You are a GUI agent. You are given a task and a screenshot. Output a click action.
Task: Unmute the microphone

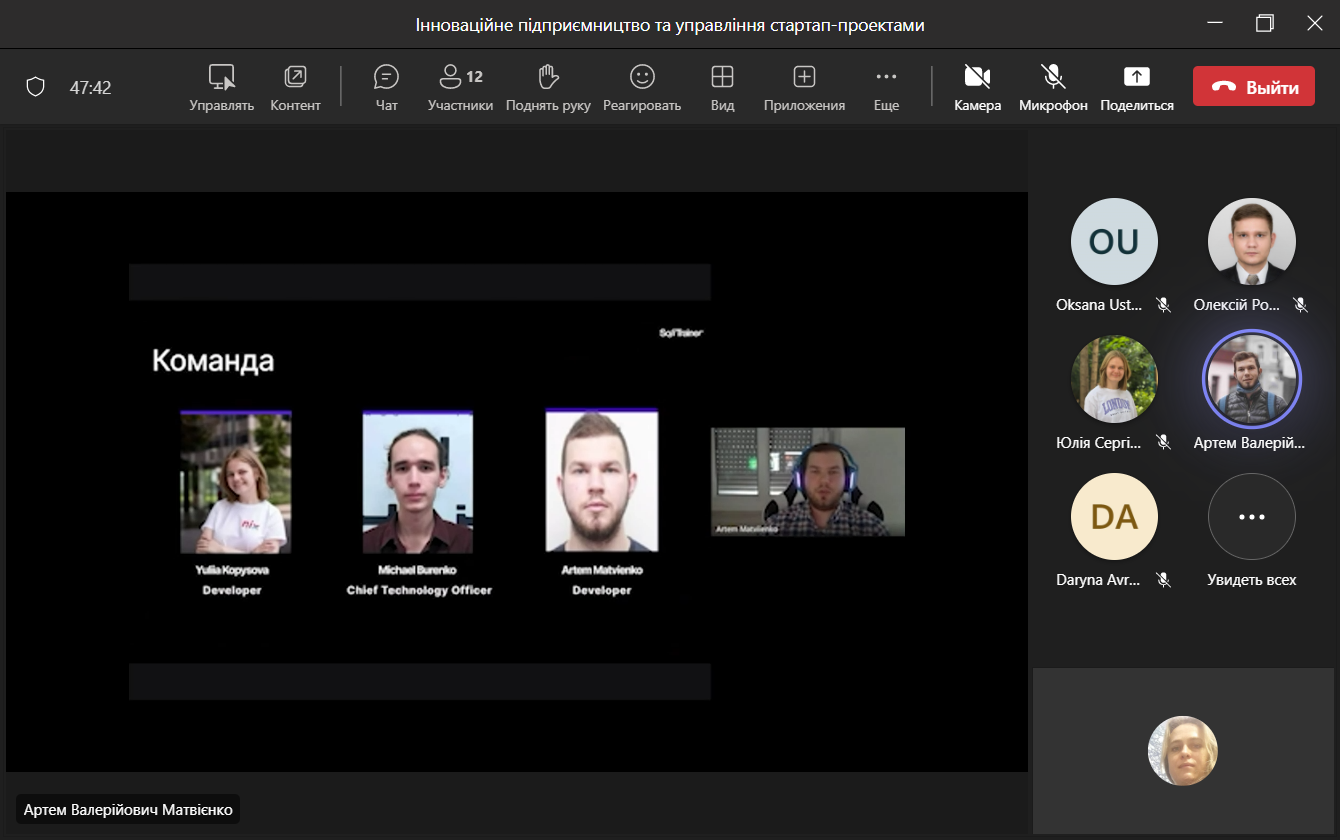pyautogui.click(x=1052, y=87)
